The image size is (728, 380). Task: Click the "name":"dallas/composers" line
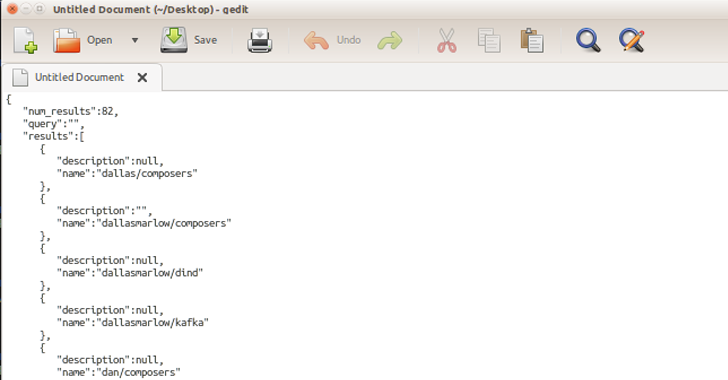click(127, 174)
